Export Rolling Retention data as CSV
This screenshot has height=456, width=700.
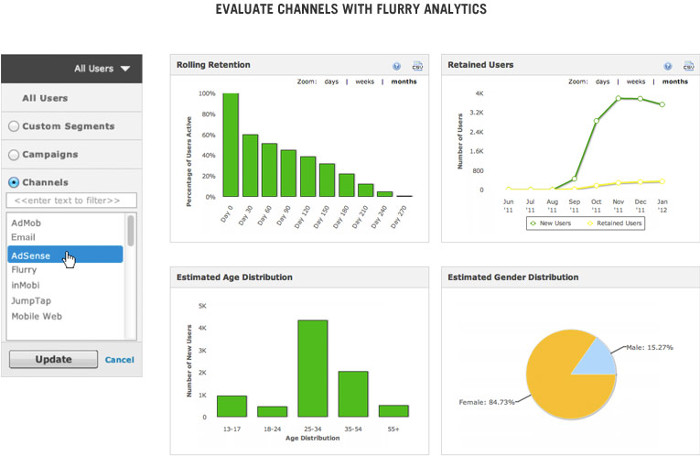pos(417,66)
